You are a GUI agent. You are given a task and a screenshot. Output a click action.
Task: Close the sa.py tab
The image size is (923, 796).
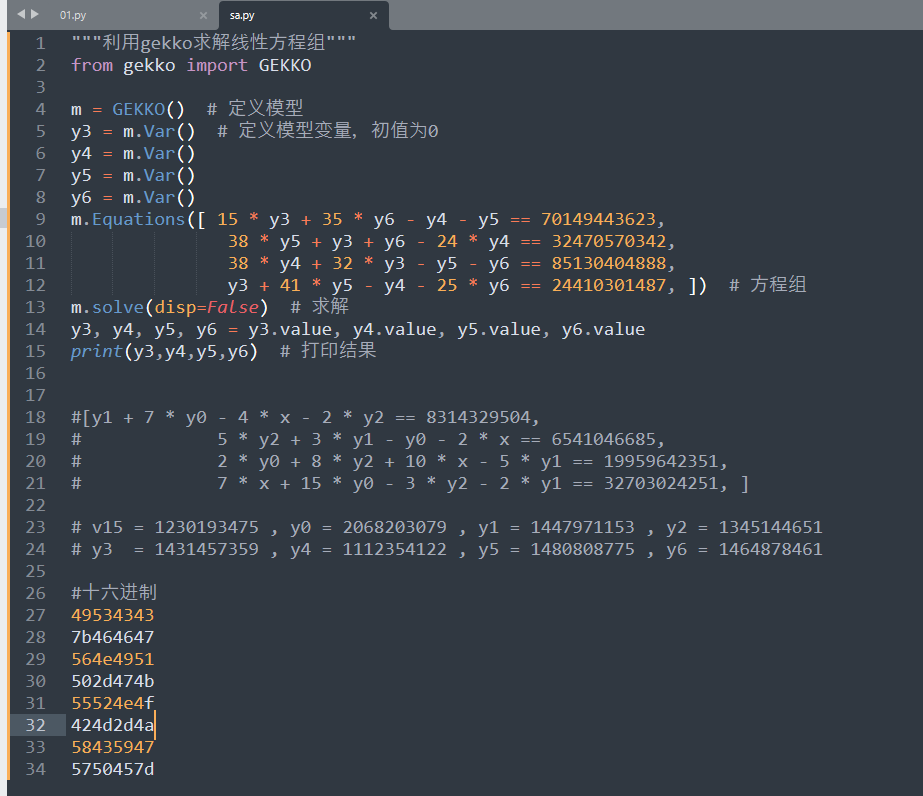373,15
